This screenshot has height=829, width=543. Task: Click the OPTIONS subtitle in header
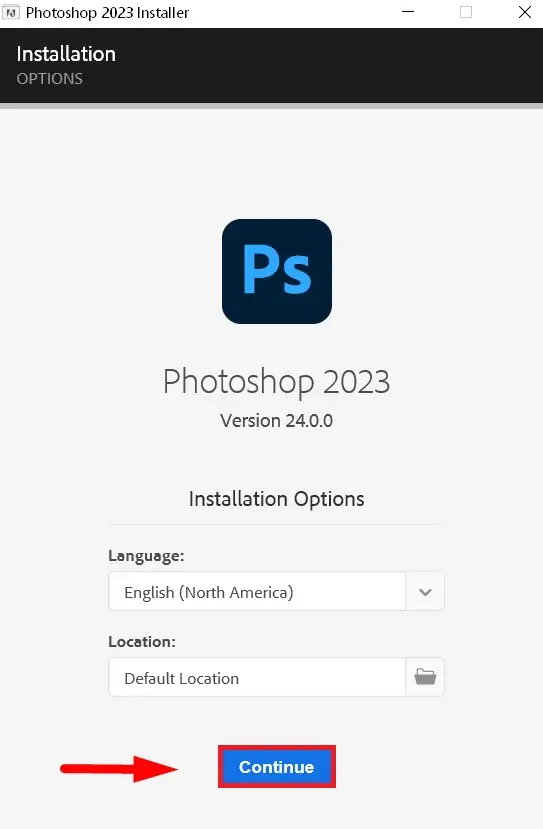click(50, 79)
